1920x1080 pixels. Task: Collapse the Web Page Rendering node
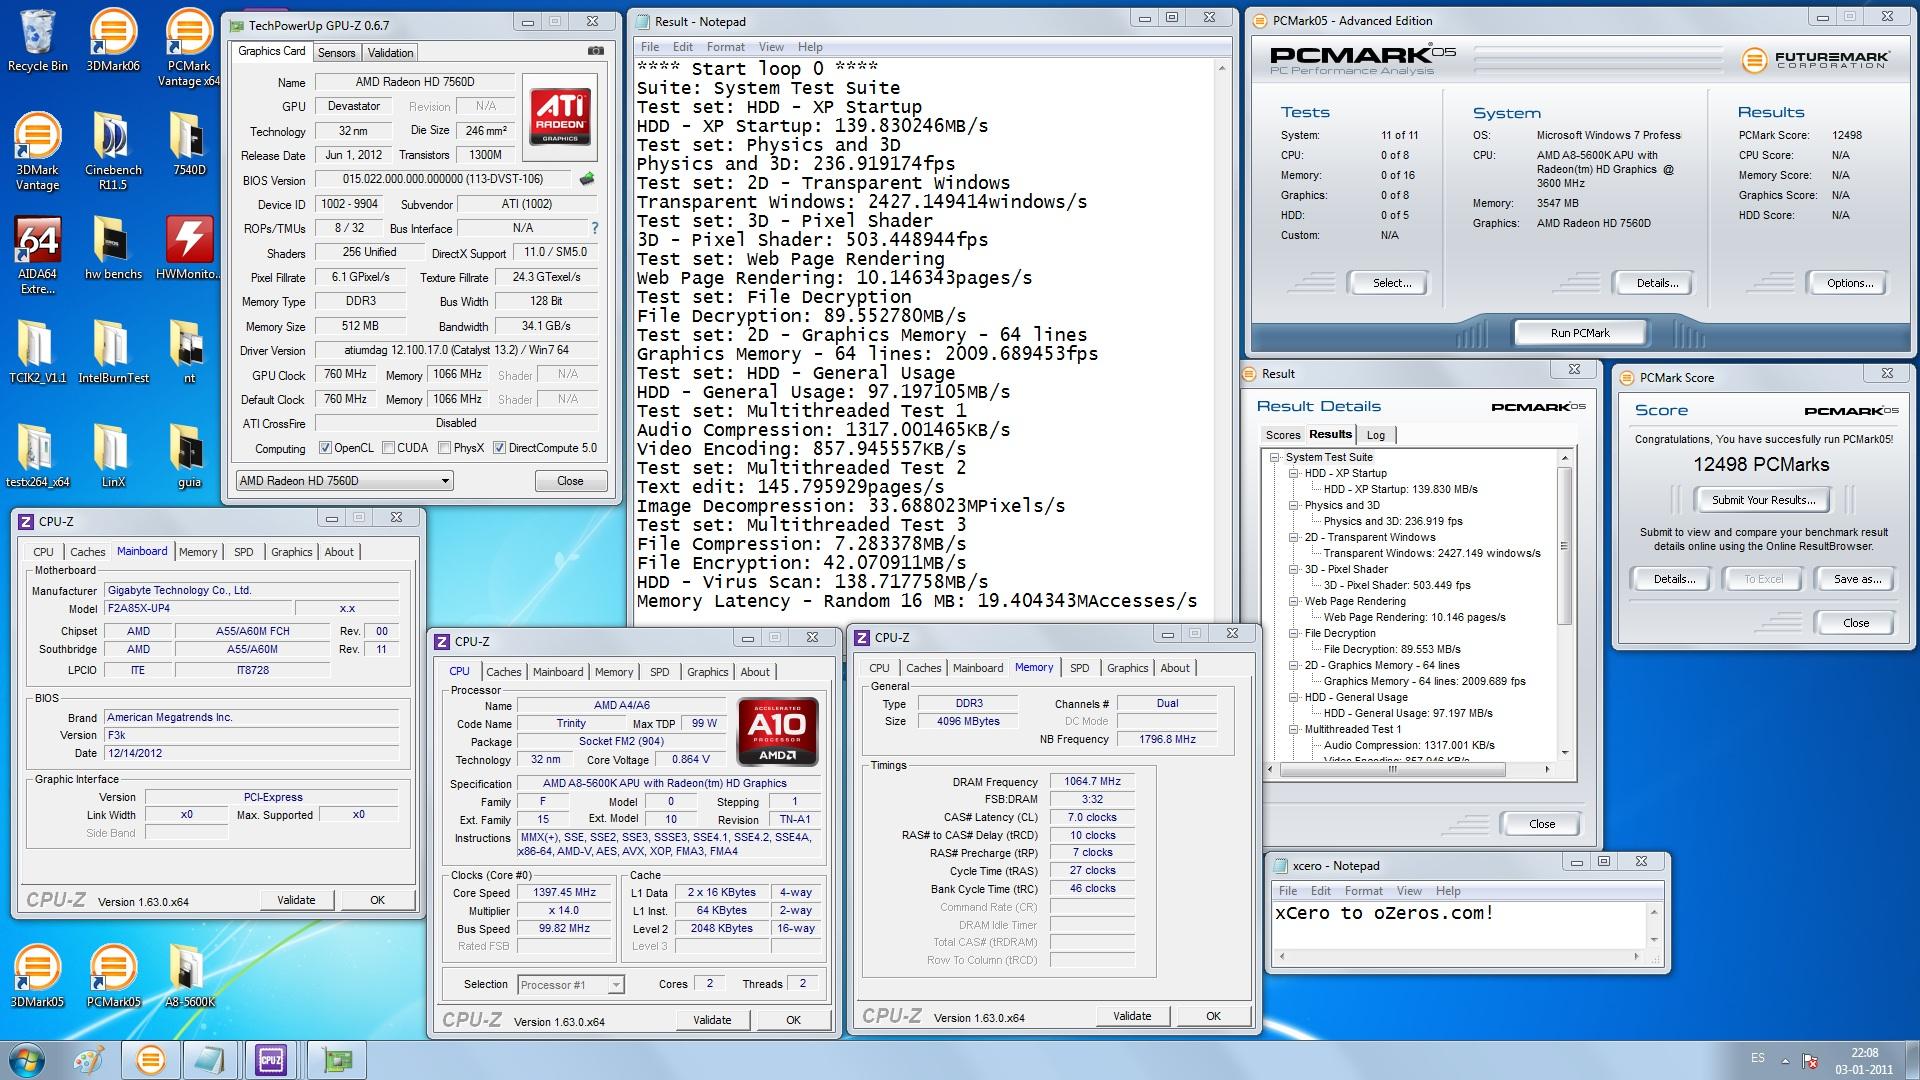click(x=1293, y=602)
